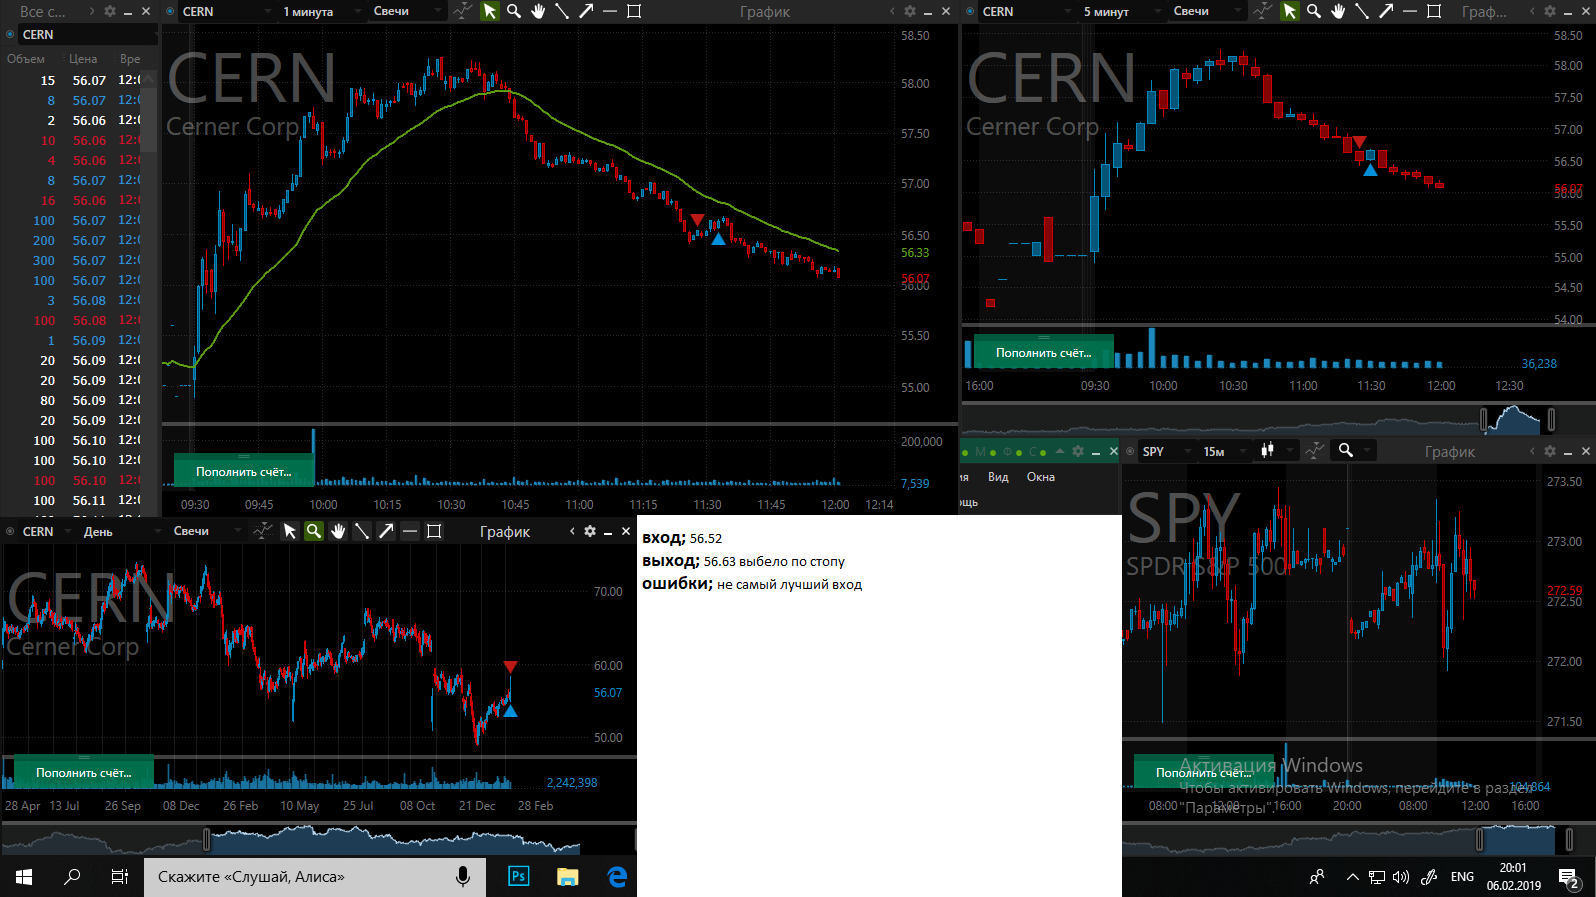Screen dimensions: 1596x897
Task: Select the hand pan tool in the 5-minute CERN chart
Action: point(1338,11)
